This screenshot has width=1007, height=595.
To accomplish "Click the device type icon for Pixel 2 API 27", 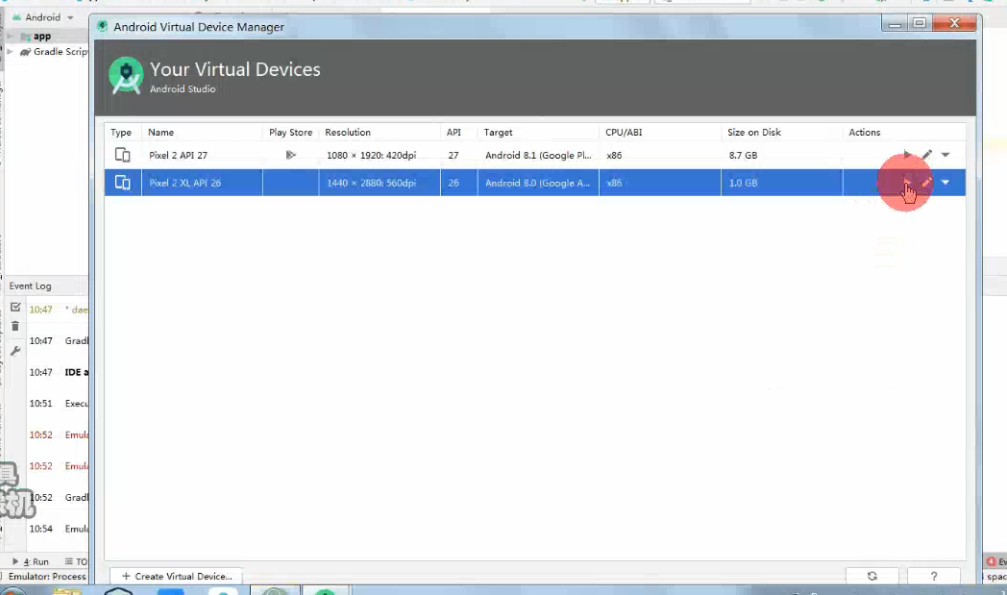I will (x=122, y=155).
